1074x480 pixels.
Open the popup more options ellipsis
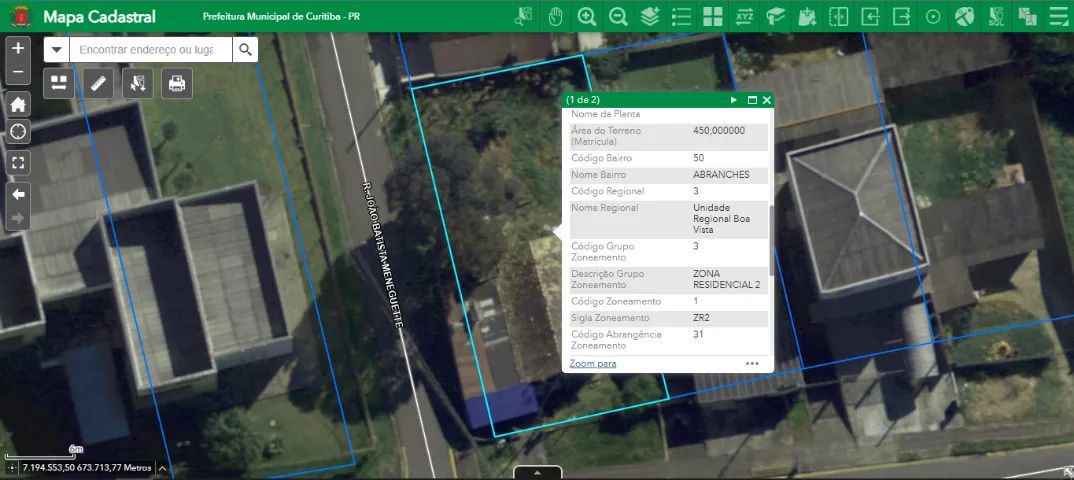[x=752, y=363]
